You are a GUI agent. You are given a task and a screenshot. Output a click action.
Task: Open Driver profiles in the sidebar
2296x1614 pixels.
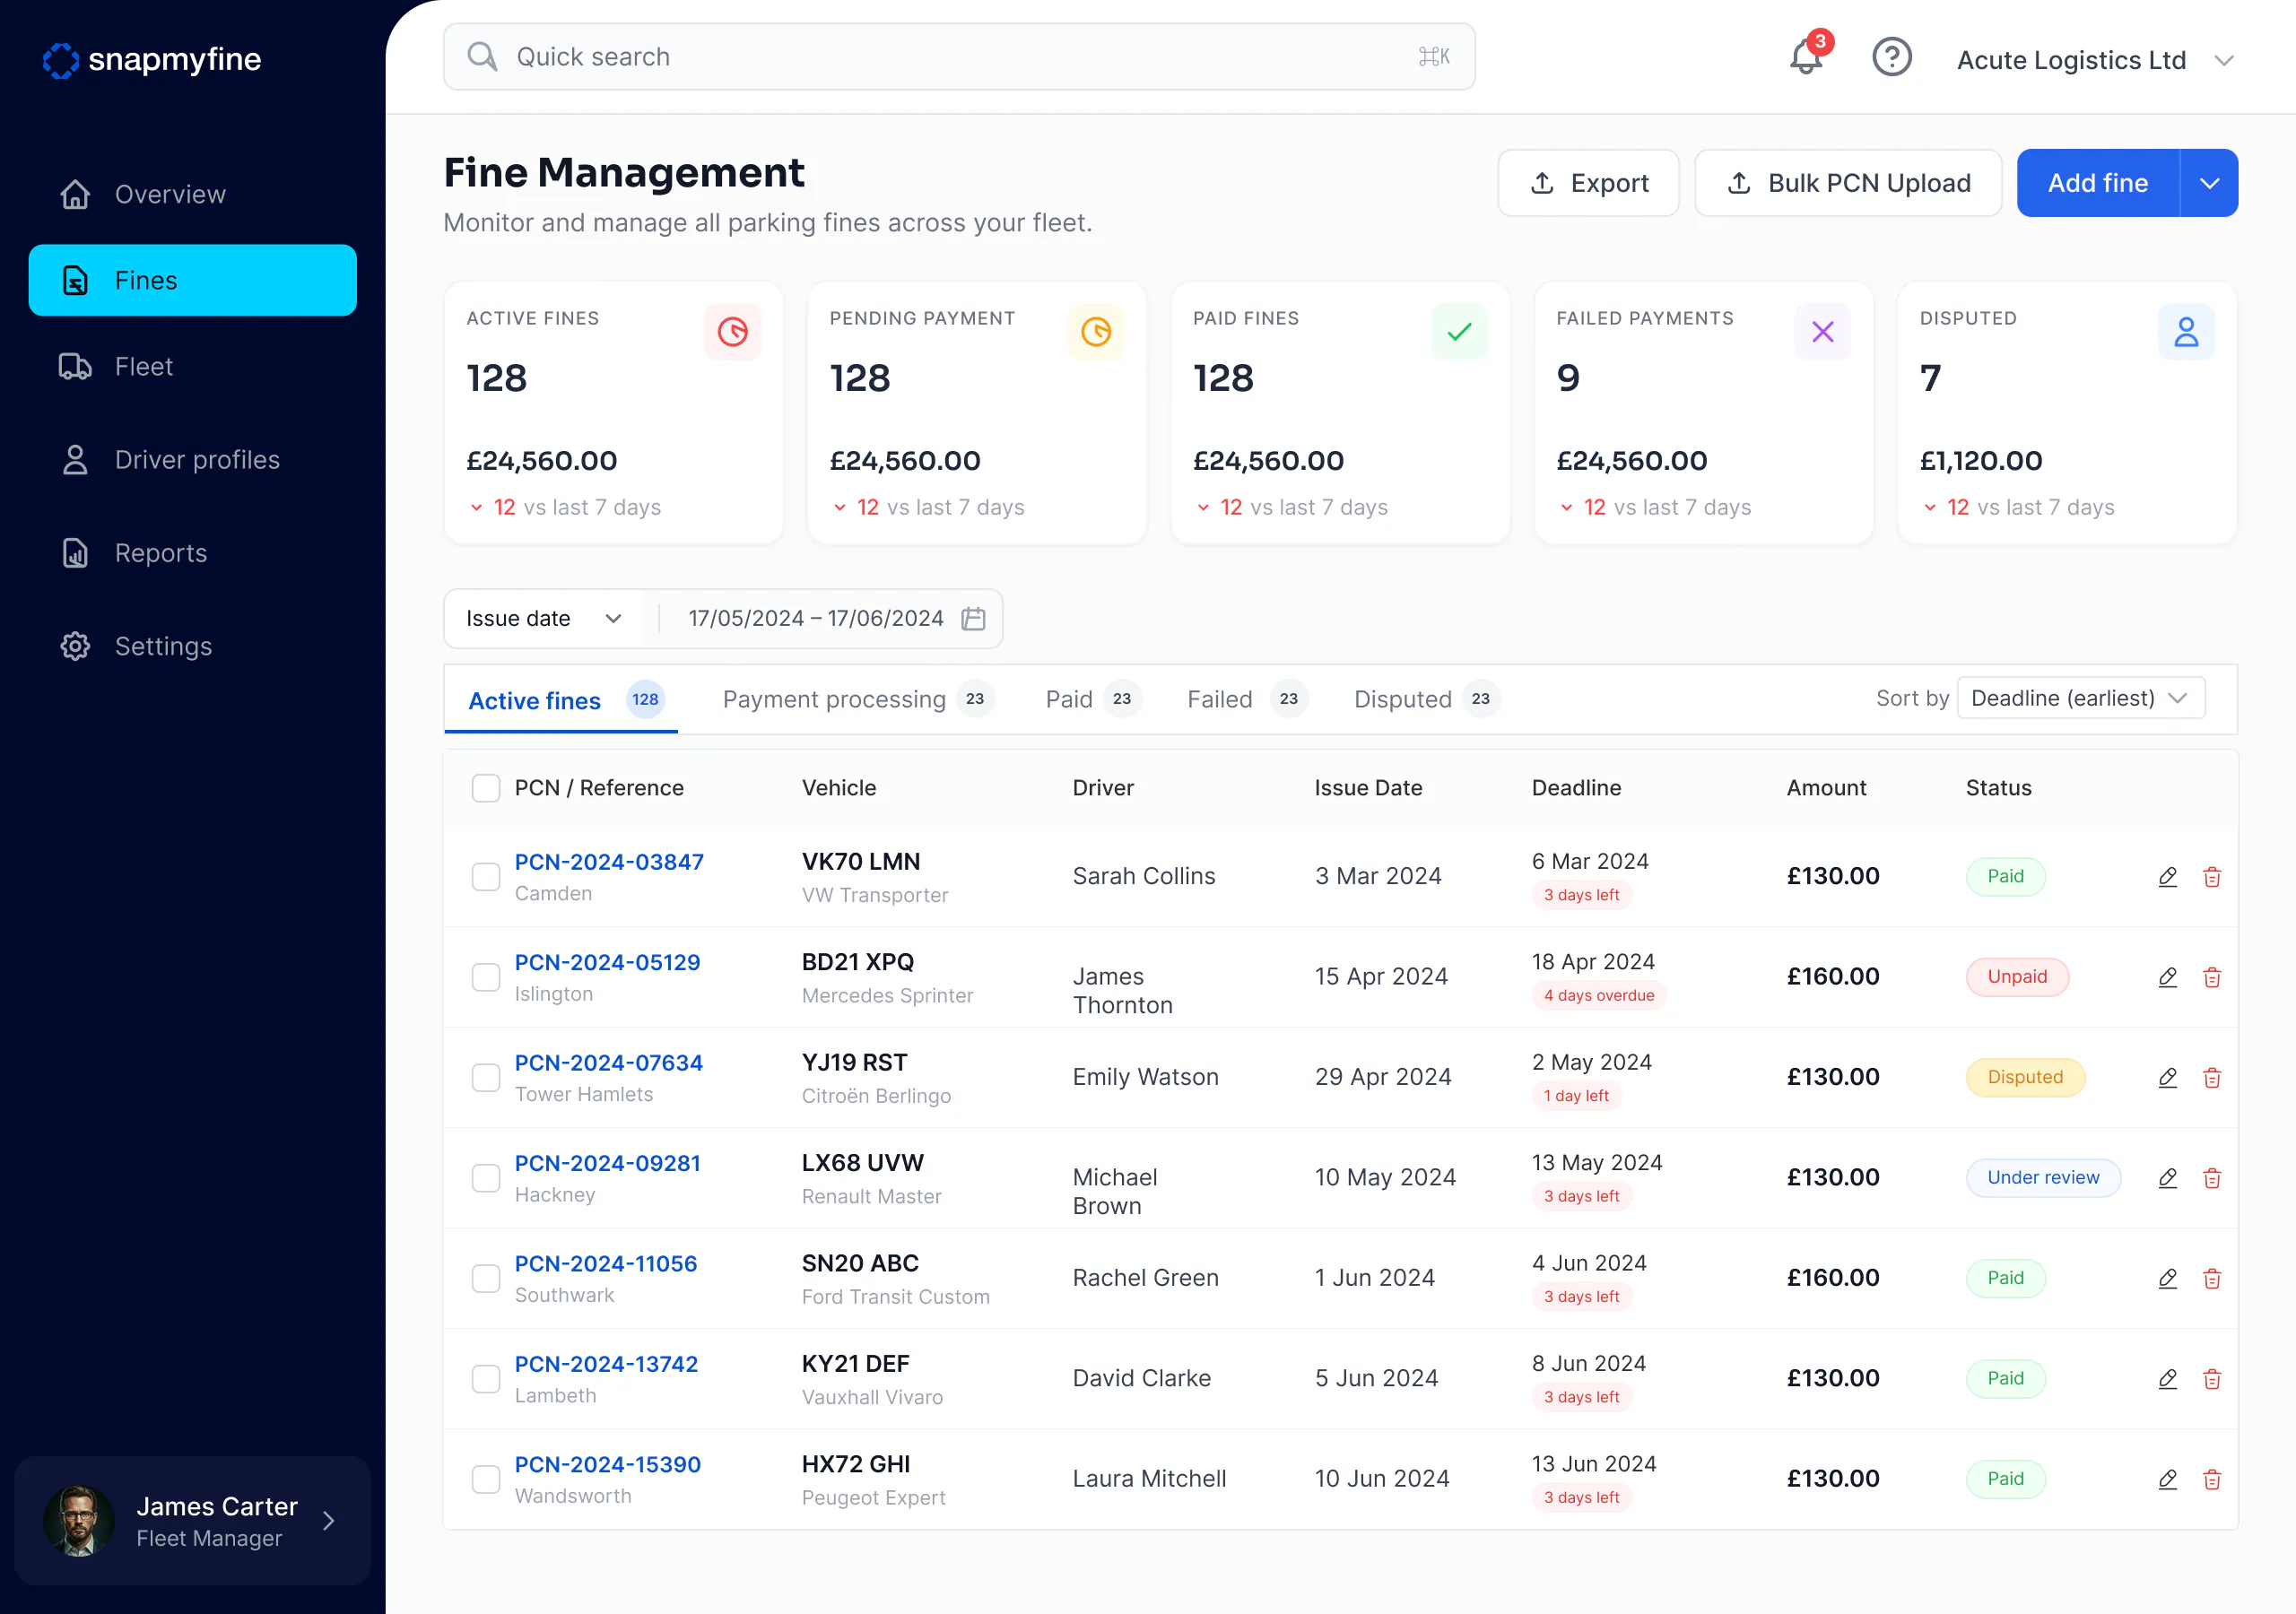click(193, 460)
